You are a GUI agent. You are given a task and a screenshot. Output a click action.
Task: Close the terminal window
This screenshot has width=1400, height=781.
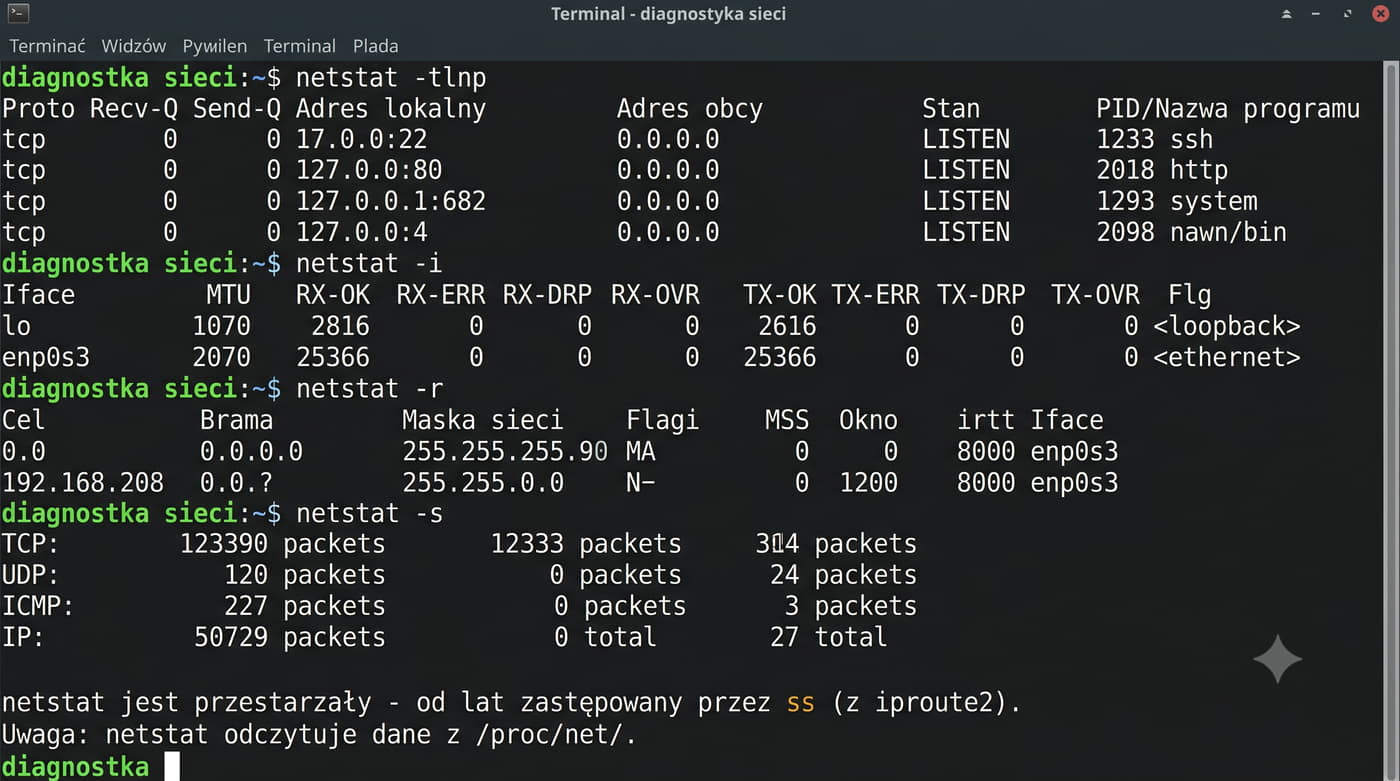pos(1380,14)
